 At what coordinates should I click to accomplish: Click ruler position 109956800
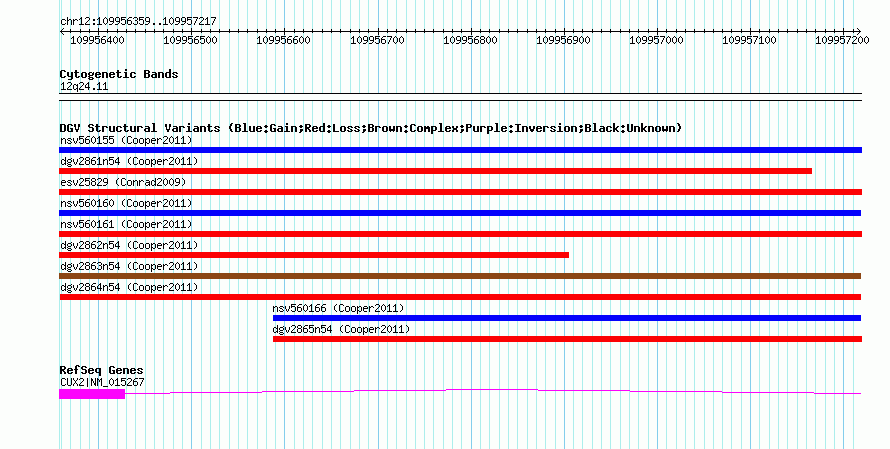pyautogui.click(x=471, y=40)
